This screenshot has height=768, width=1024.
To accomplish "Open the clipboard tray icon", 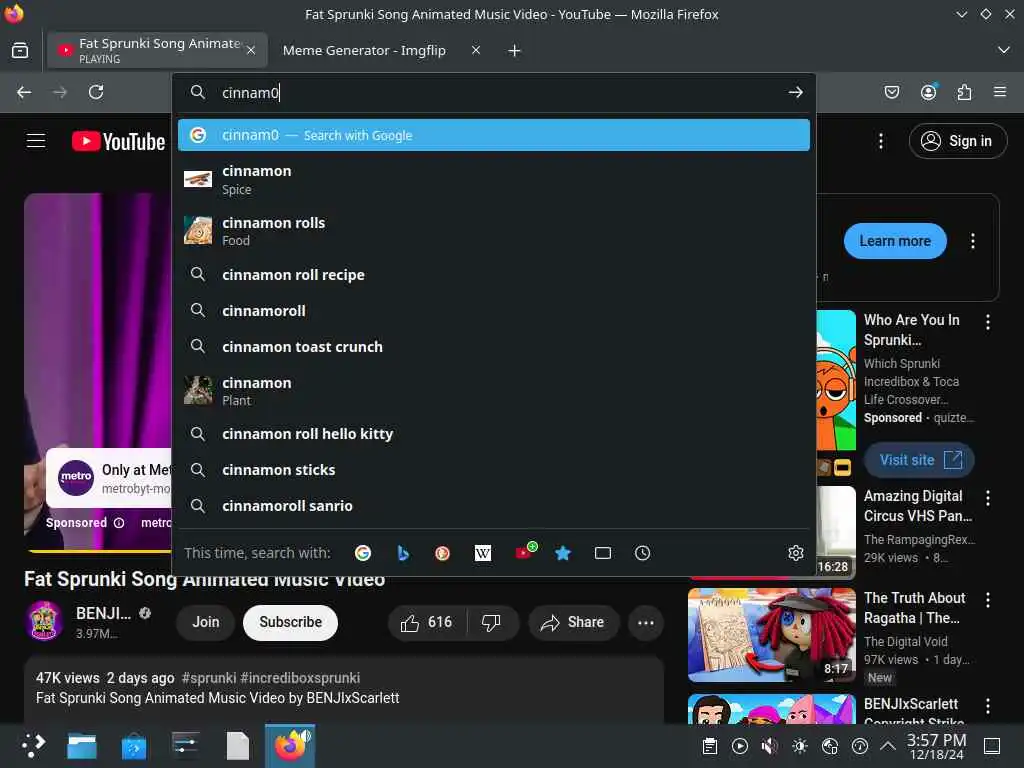I will pyautogui.click(x=710, y=746).
